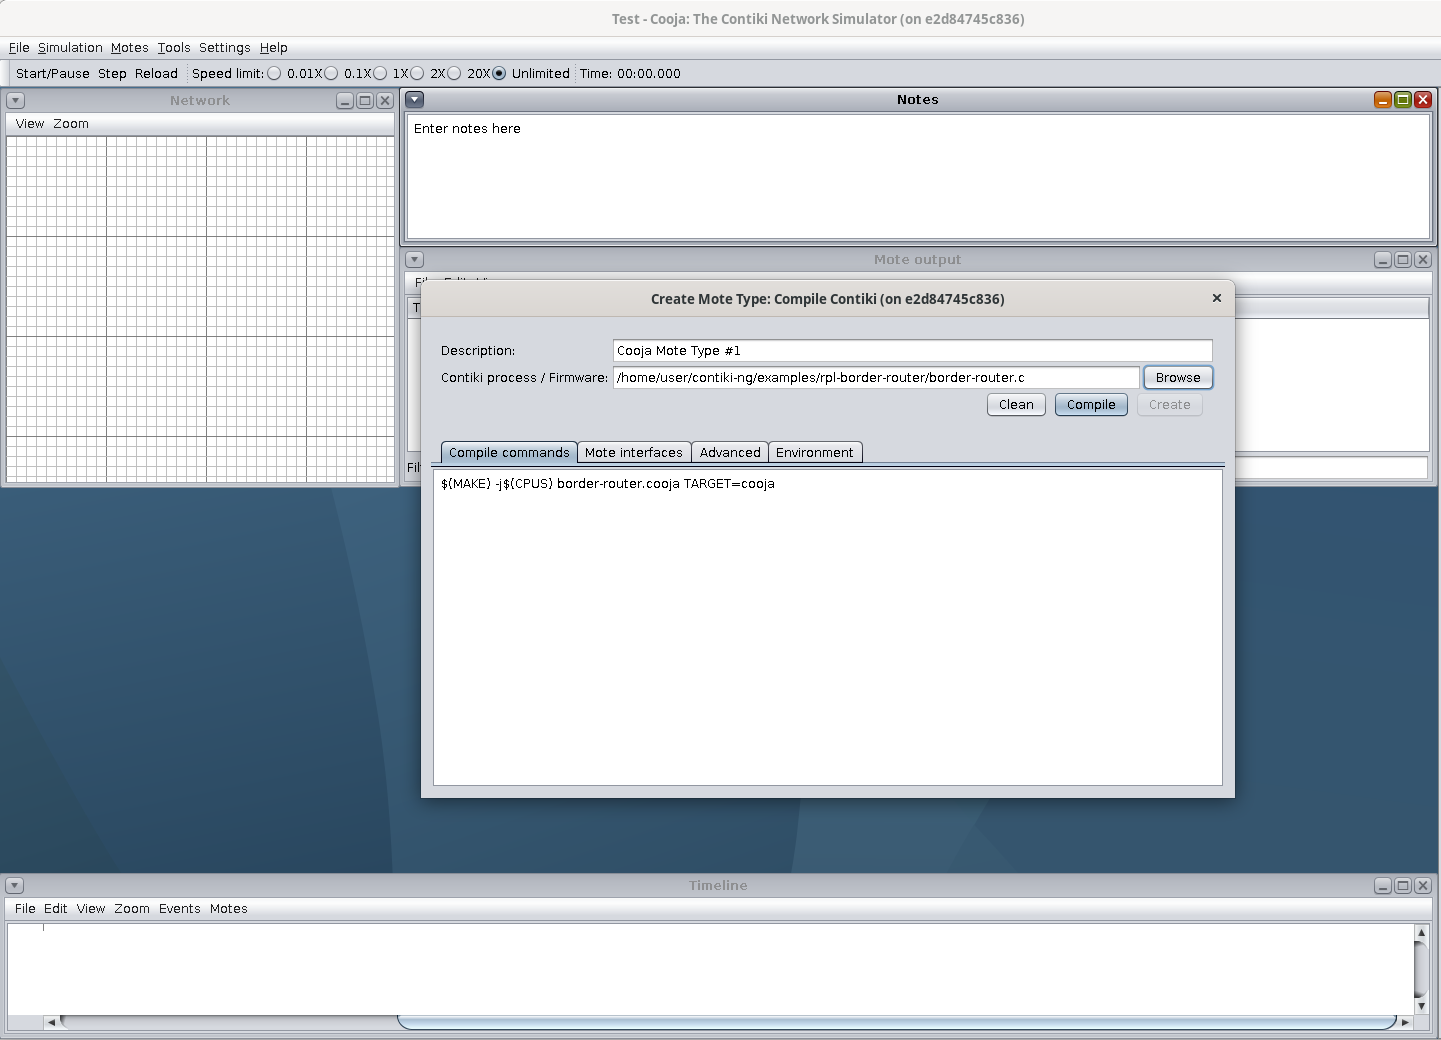Click the Reload simulation button

coord(156,74)
